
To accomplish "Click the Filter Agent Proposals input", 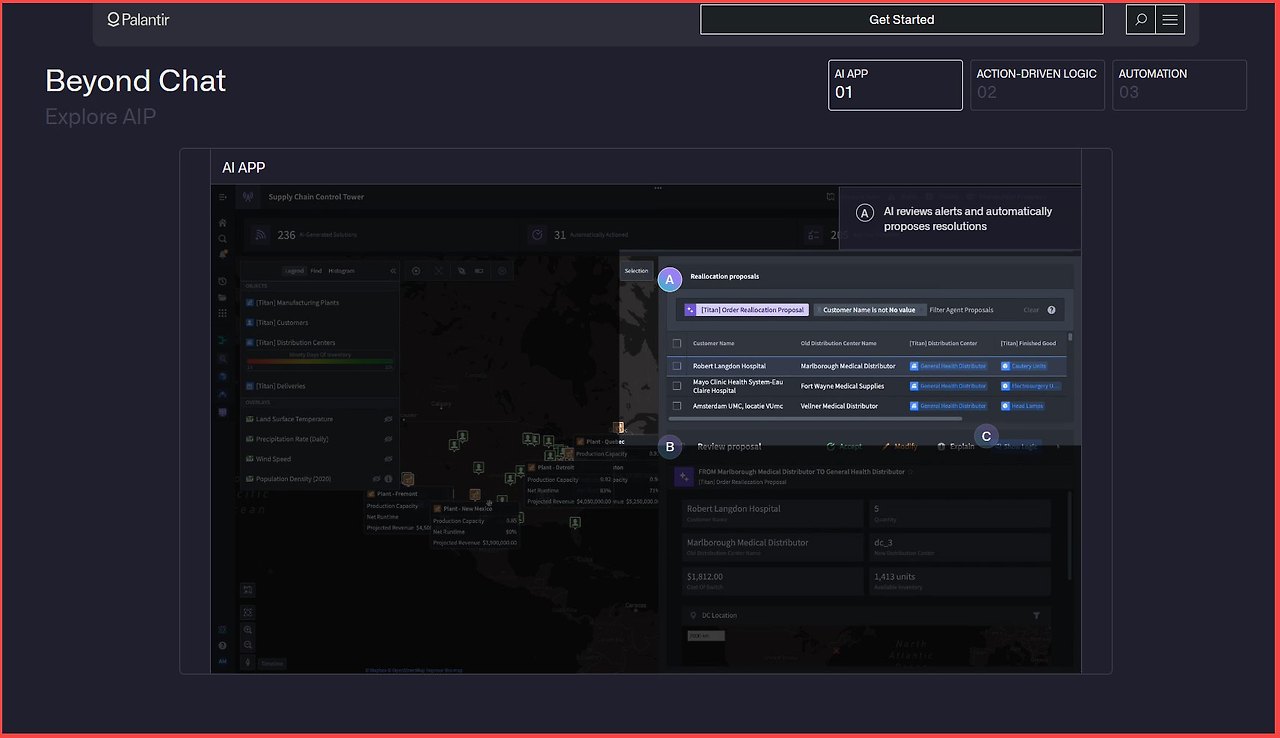I will pyautogui.click(x=962, y=310).
